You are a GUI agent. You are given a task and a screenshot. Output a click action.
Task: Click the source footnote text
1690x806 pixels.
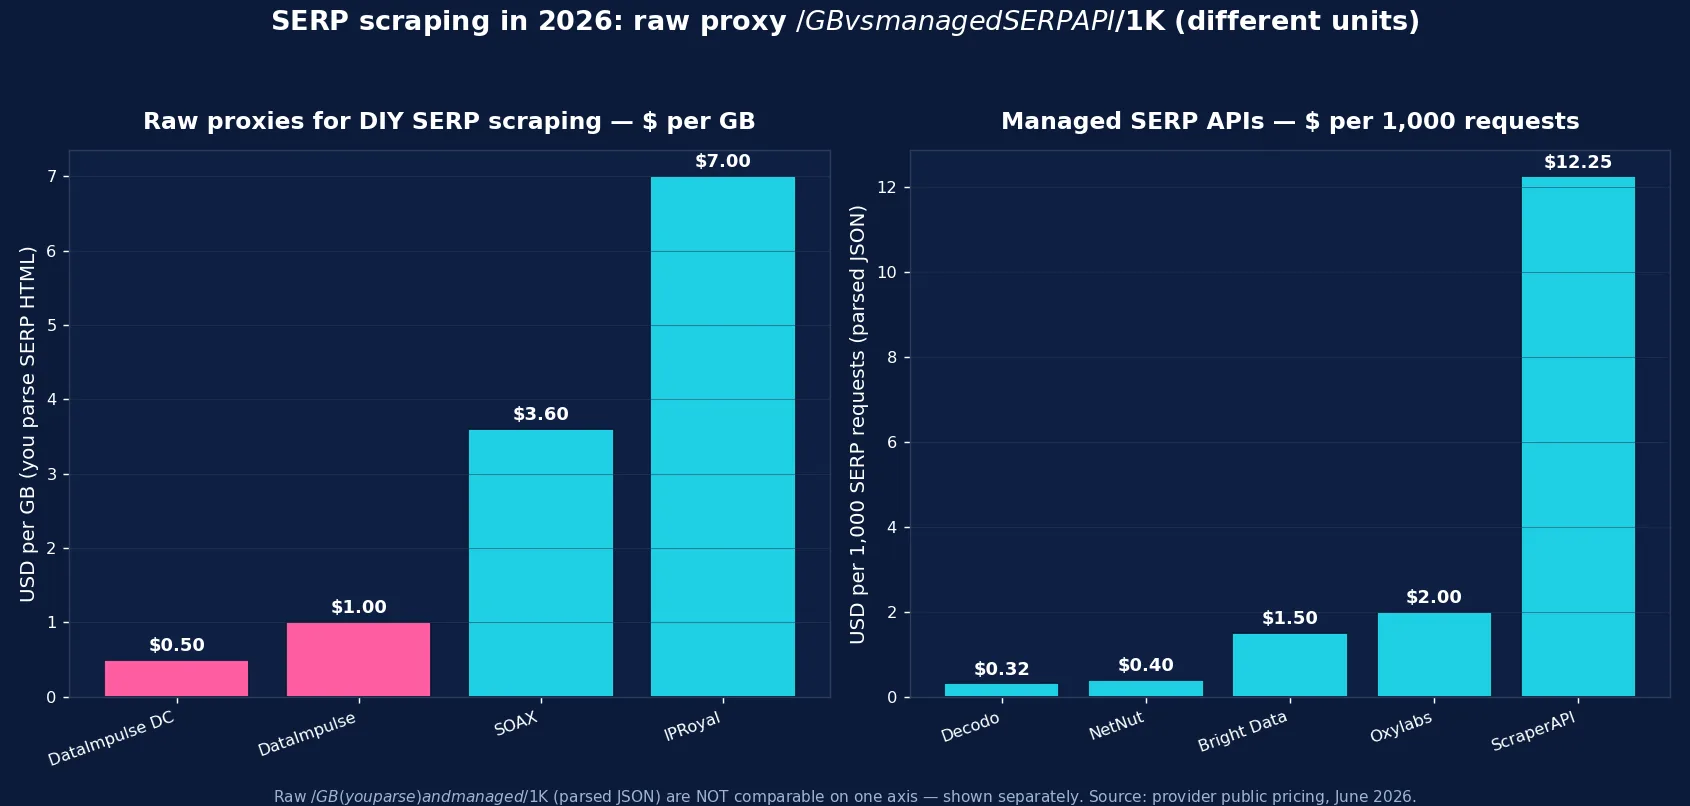click(845, 797)
